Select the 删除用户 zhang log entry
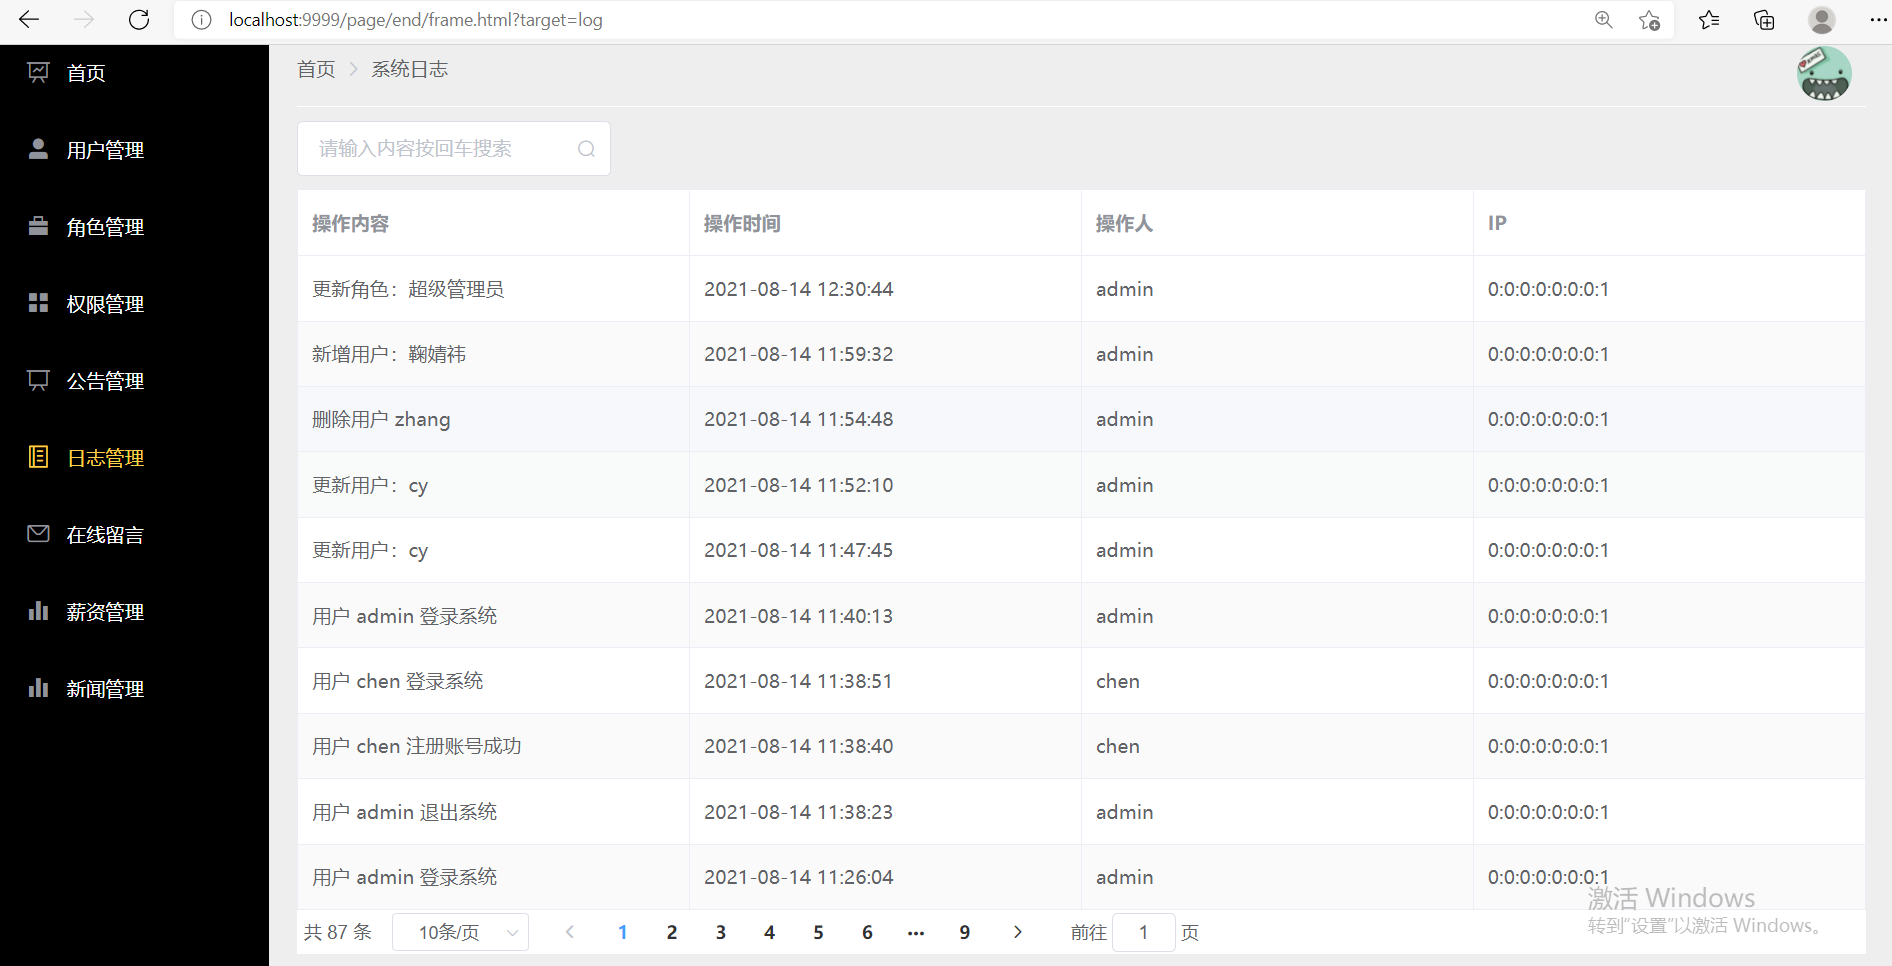1892x966 pixels. (381, 419)
